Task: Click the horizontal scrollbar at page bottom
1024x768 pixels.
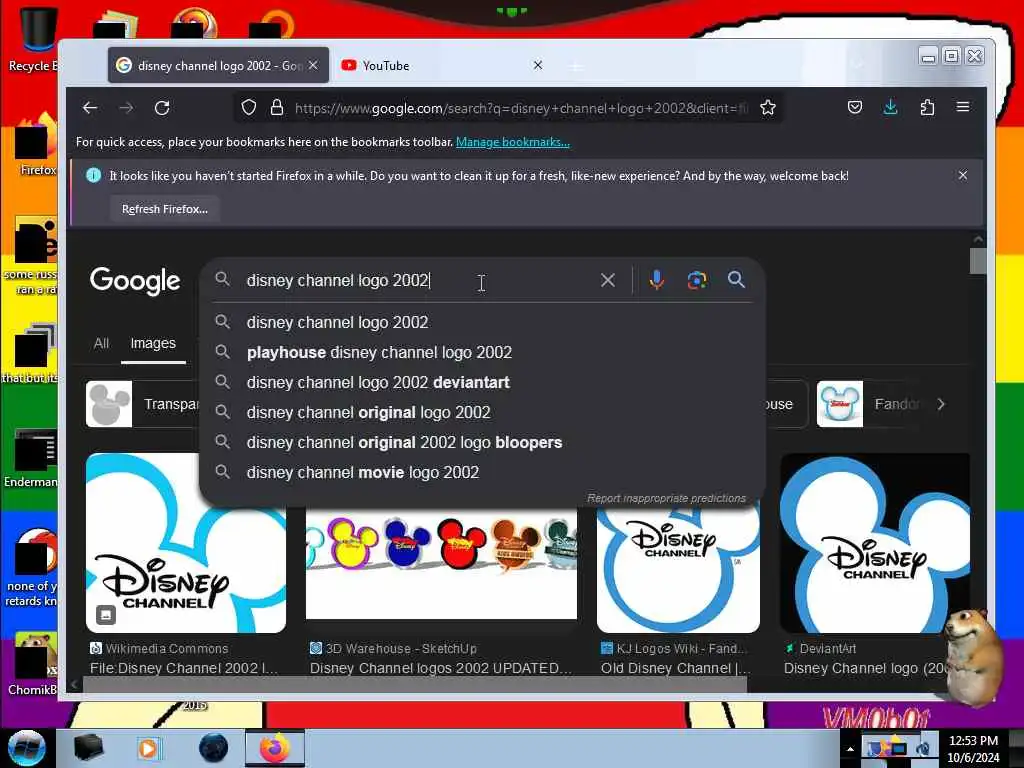Action: pyautogui.click(x=415, y=684)
